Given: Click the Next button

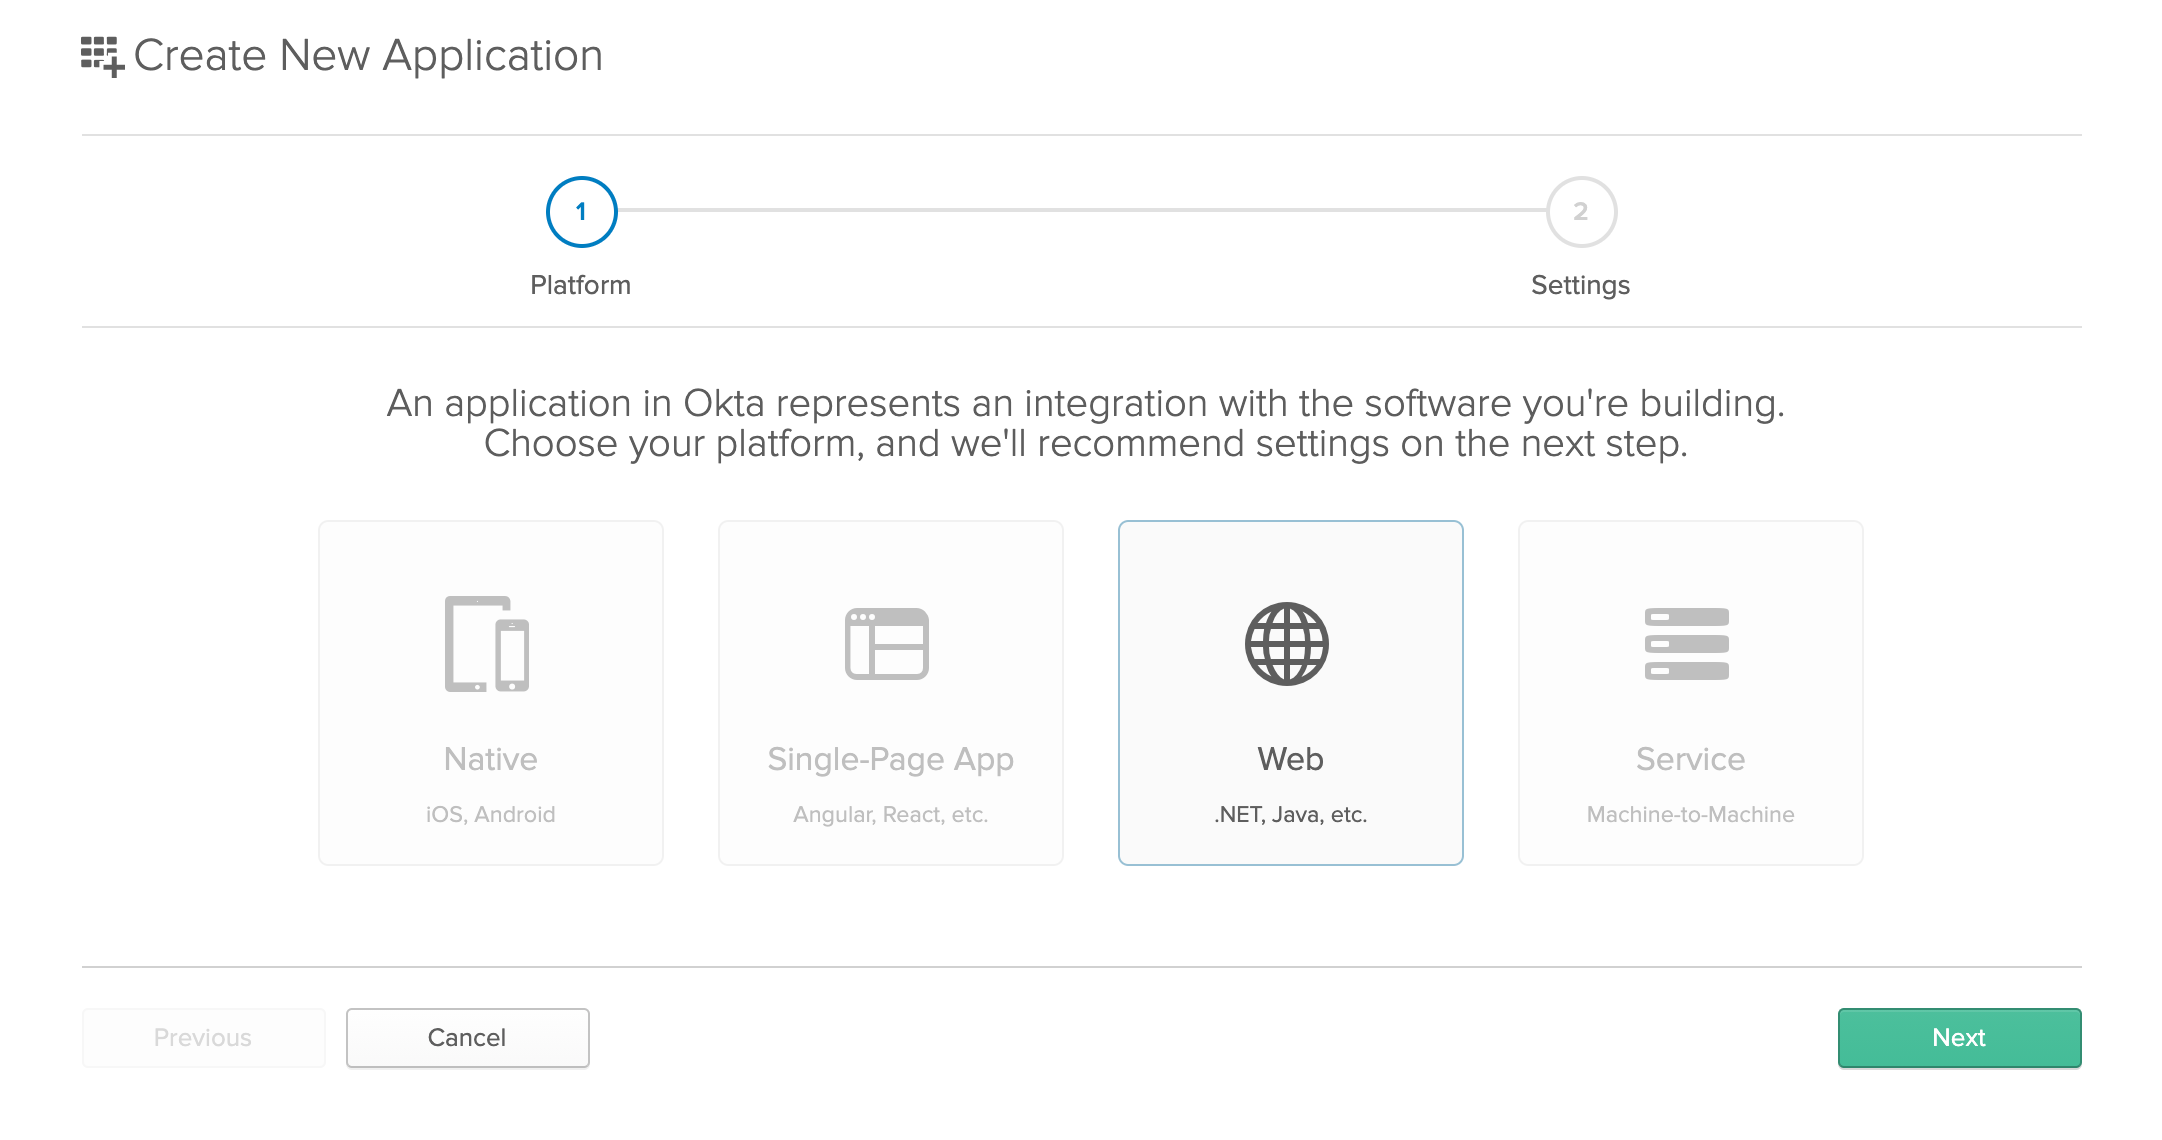Looking at the screenshot, I should [x=1958, y=1037].
